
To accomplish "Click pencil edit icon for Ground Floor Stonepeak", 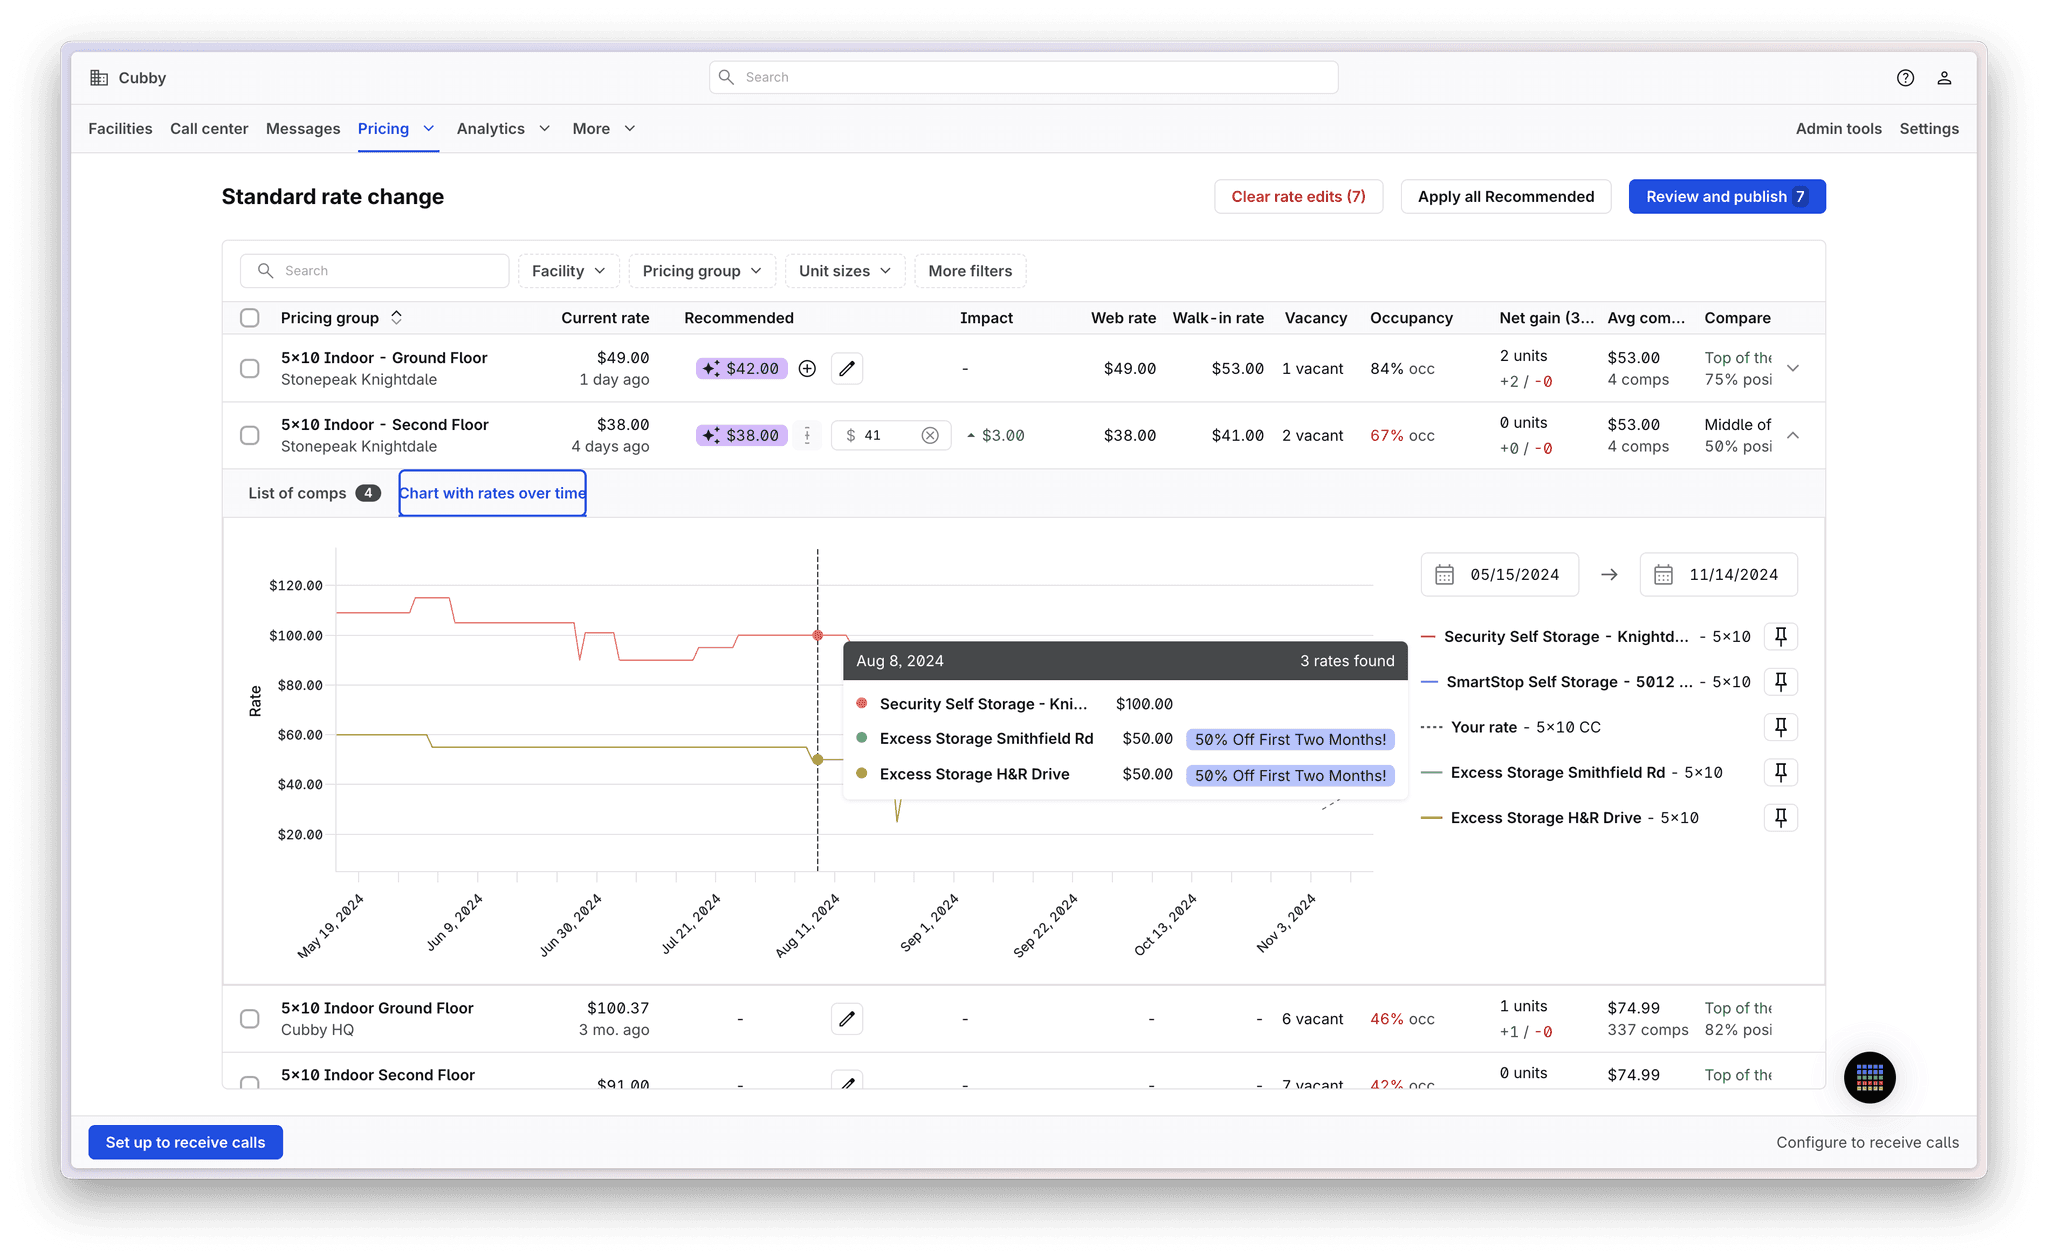I will pyautogui.click(x=847, y=369).
